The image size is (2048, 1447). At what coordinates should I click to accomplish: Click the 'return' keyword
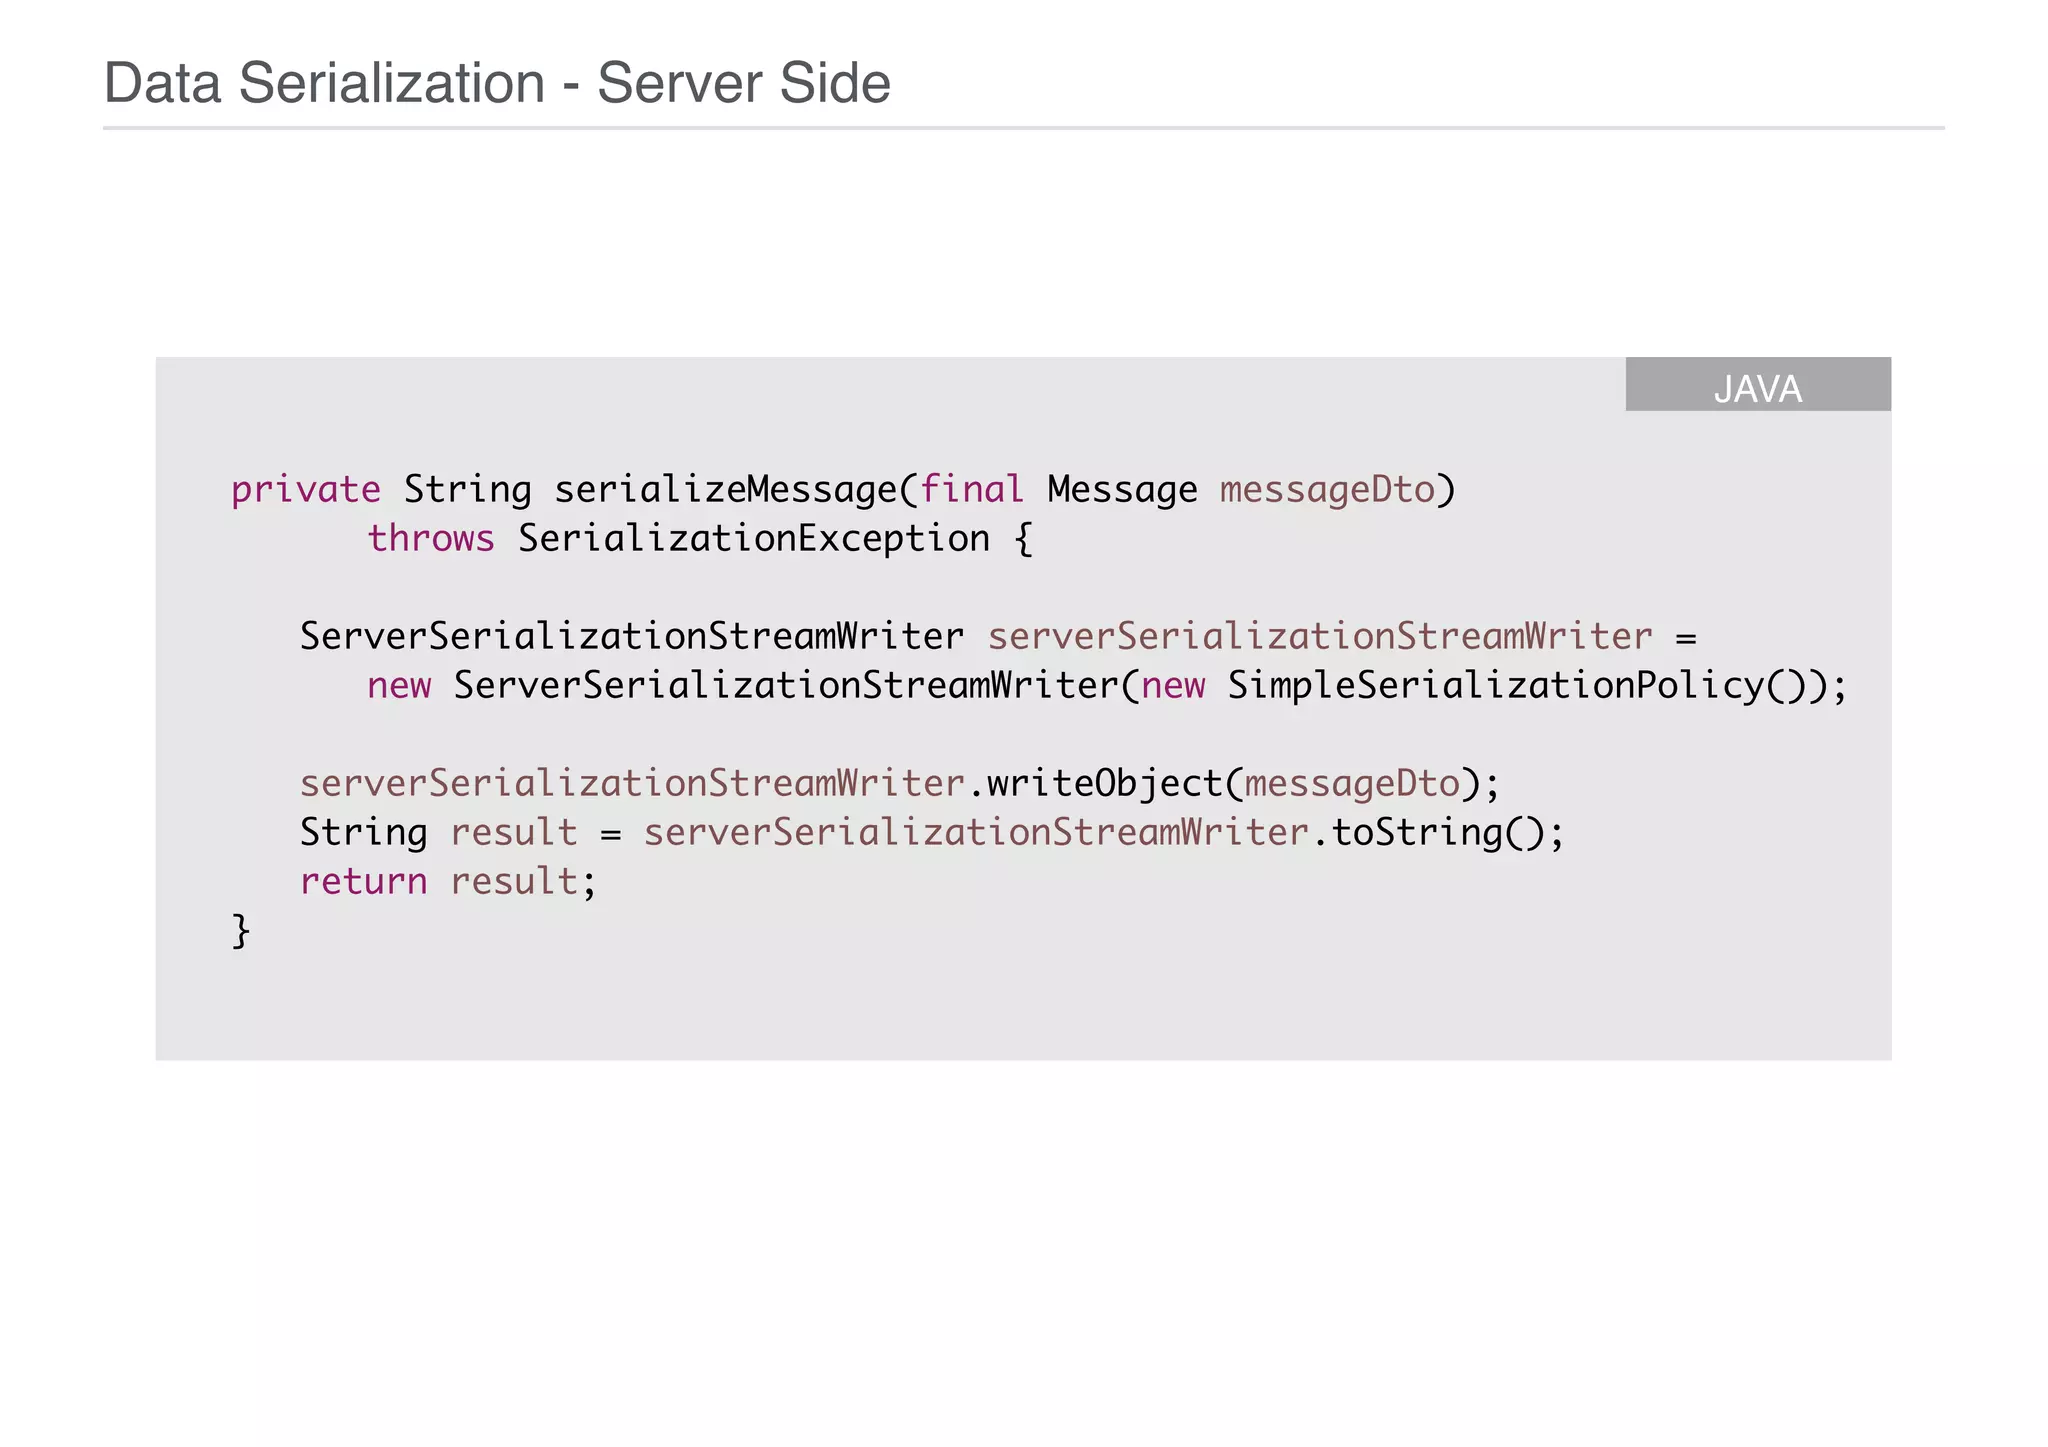pyautogui.click(x=364, y=882)
